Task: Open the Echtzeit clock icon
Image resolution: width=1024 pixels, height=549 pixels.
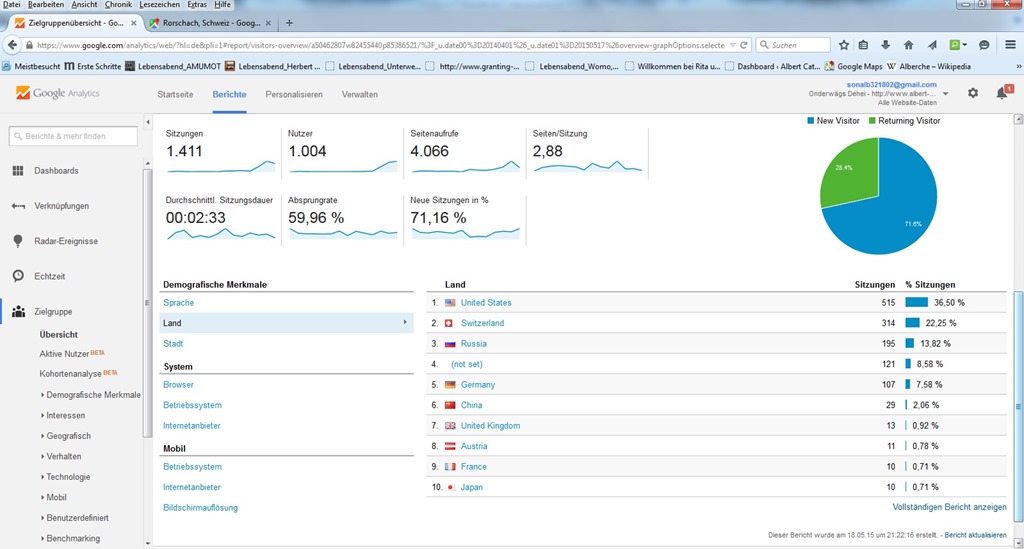Action: [18, 276]
